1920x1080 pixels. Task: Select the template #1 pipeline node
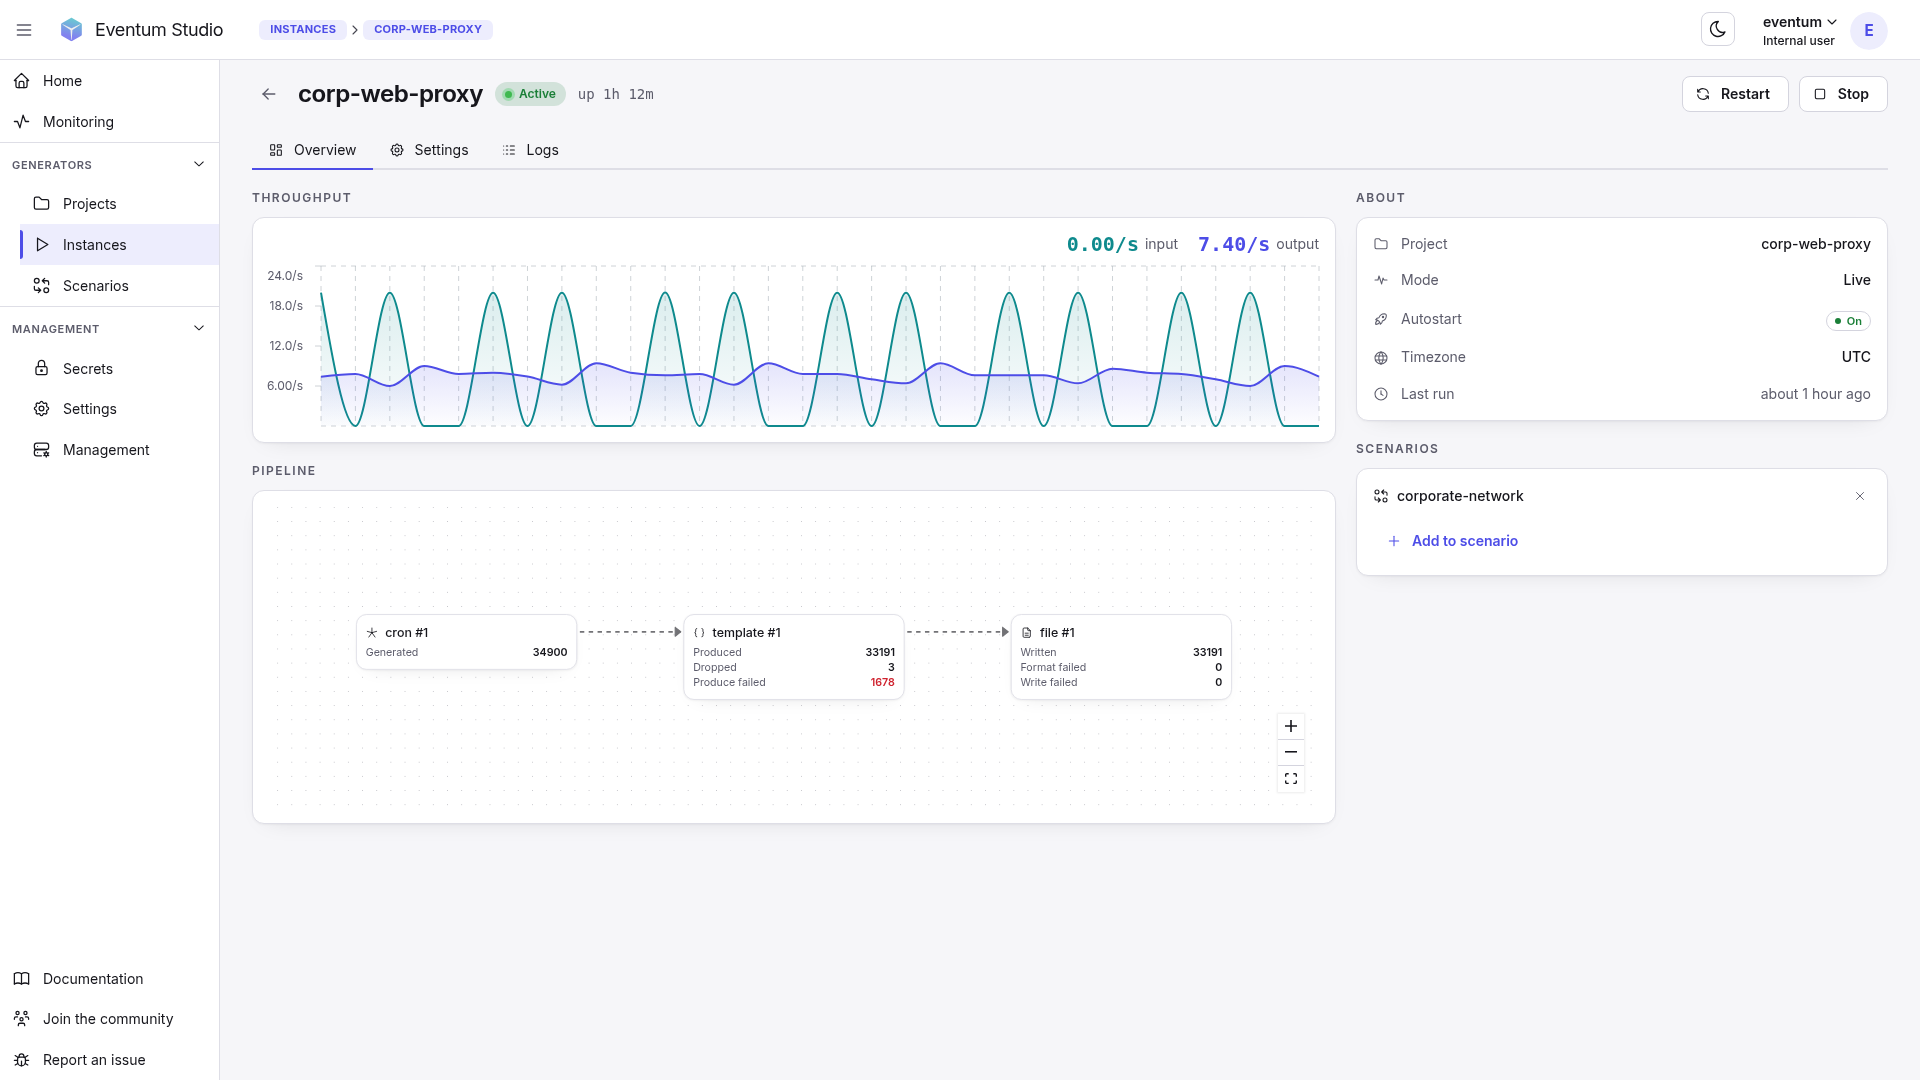[794, 657]
